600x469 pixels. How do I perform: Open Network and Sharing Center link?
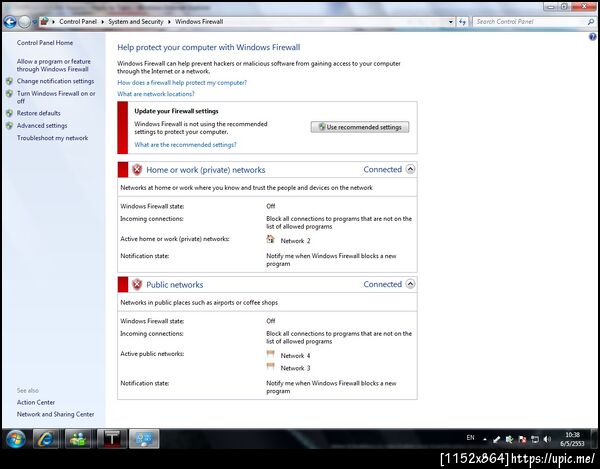click(x=55, y=414)
